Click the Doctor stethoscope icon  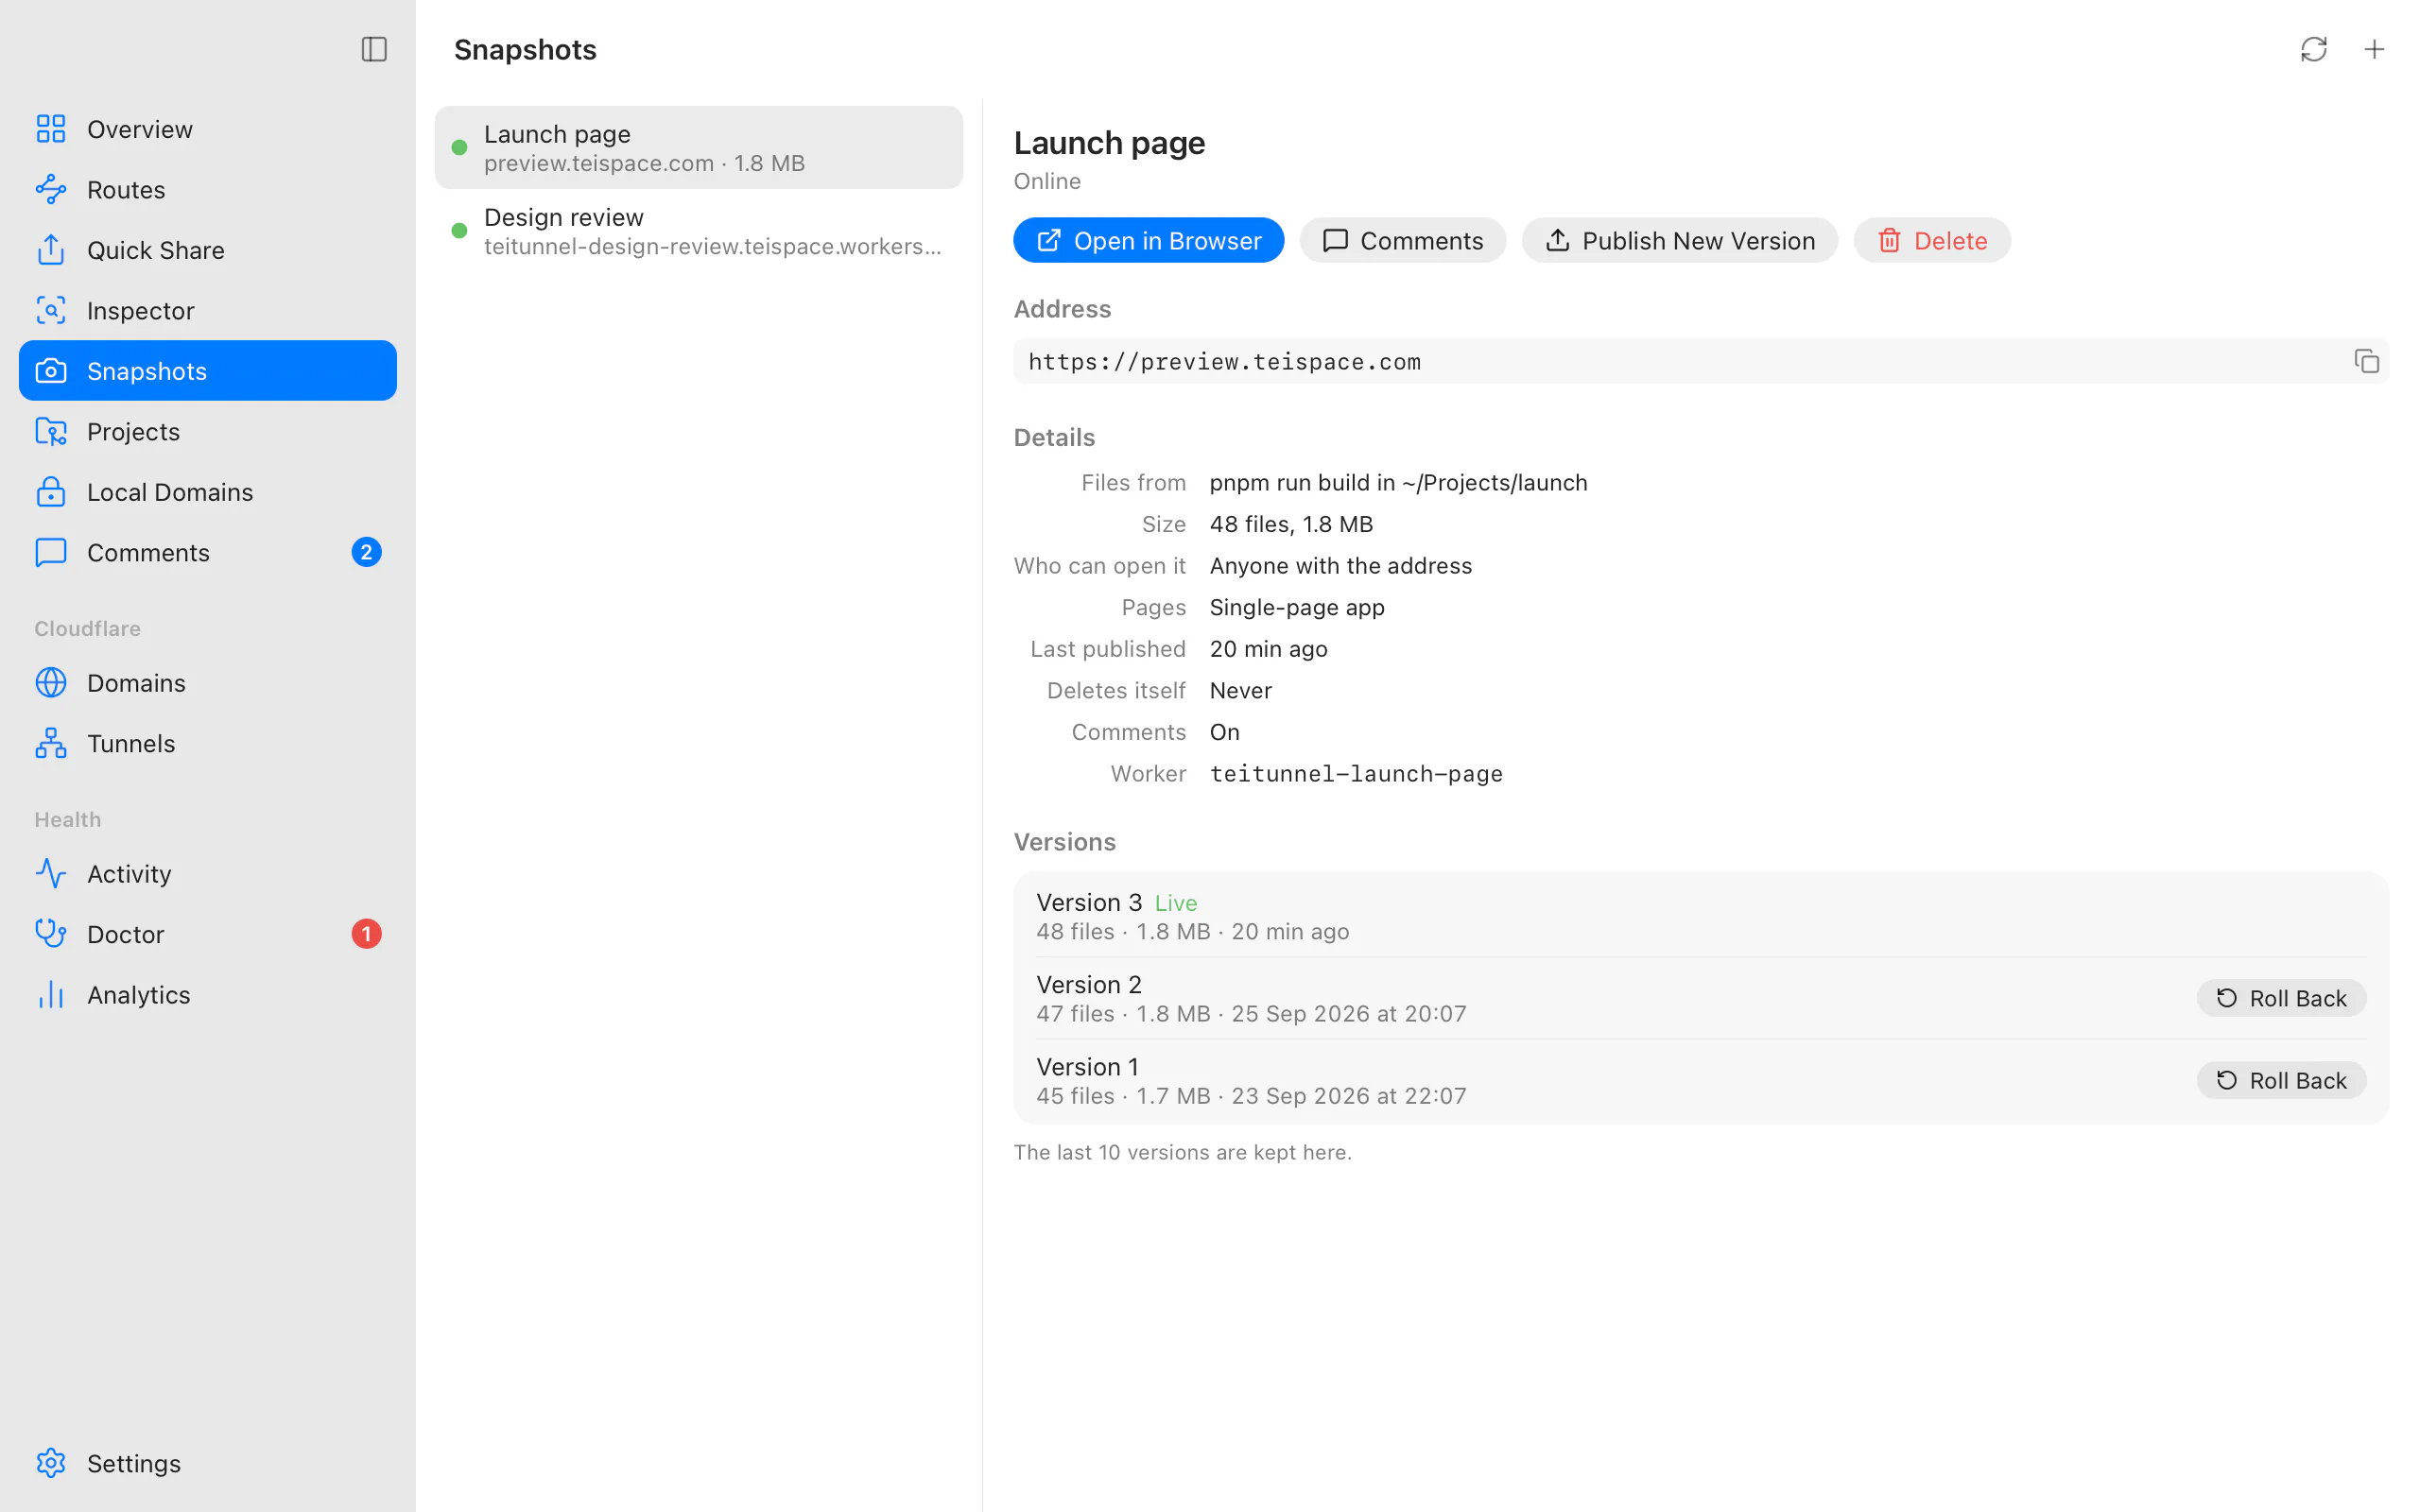tap(51, 933)
